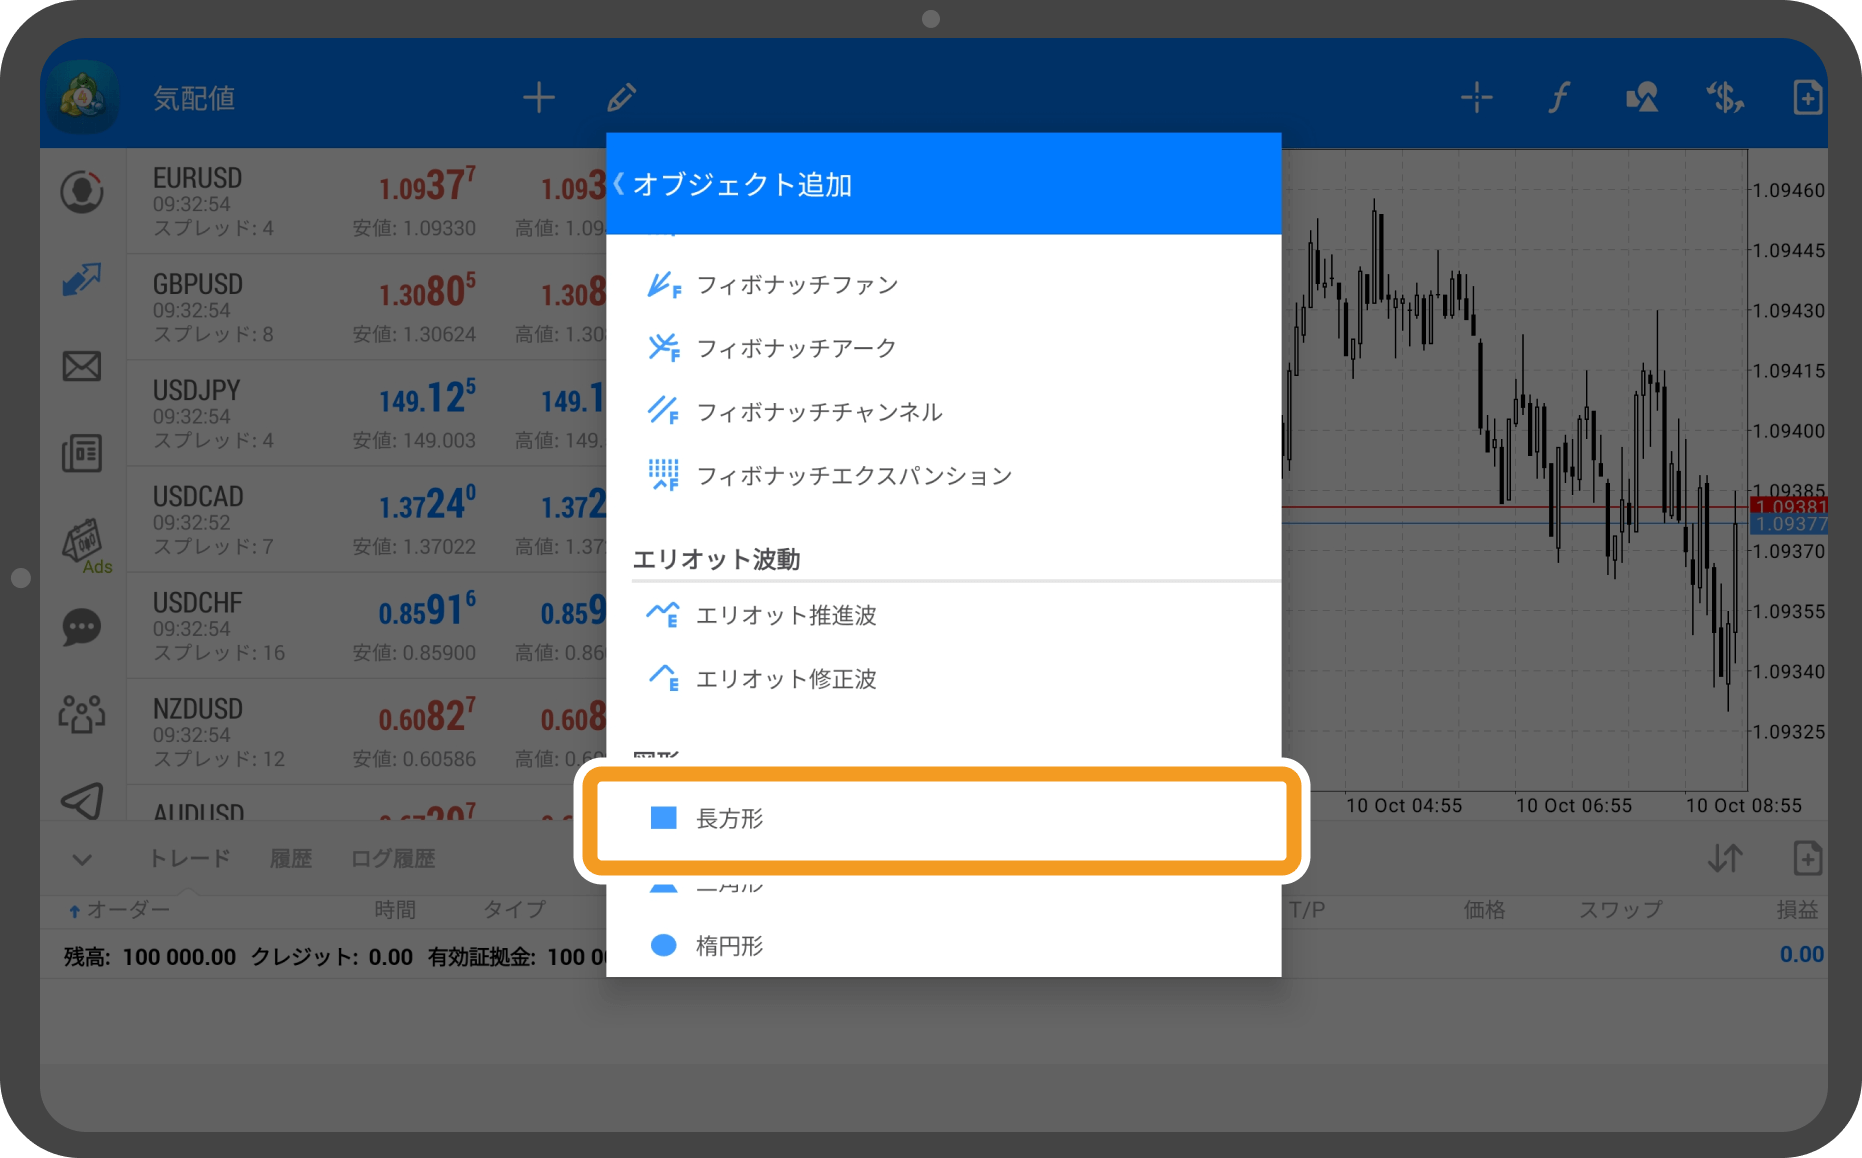
Task: Open the trade dialog with the dollar icon
Action: pos(1724,97)
